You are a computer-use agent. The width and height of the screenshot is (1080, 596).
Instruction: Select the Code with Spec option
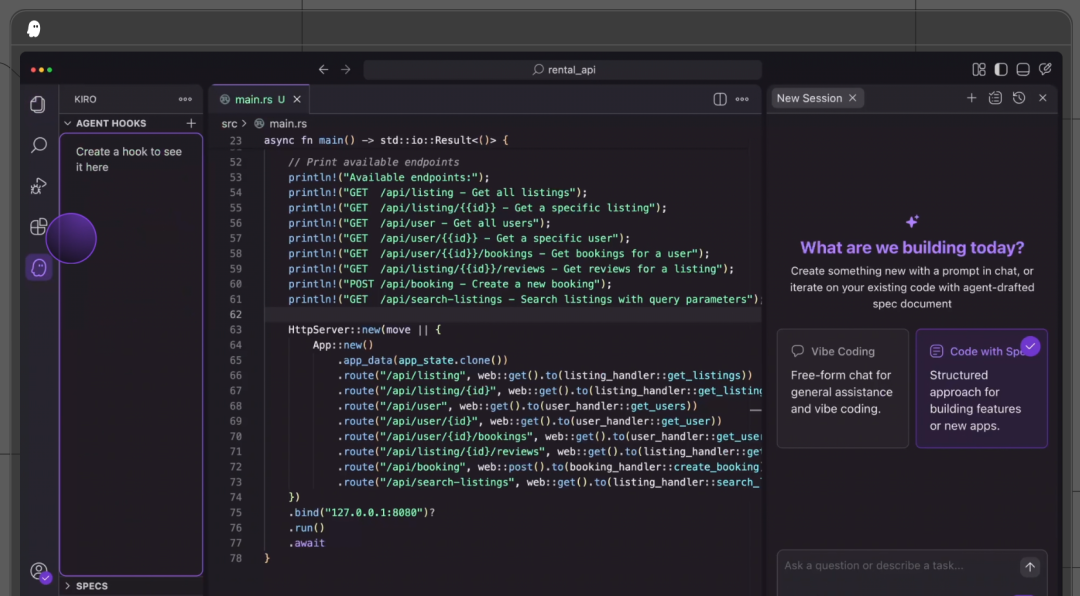(x=981, y=388)
